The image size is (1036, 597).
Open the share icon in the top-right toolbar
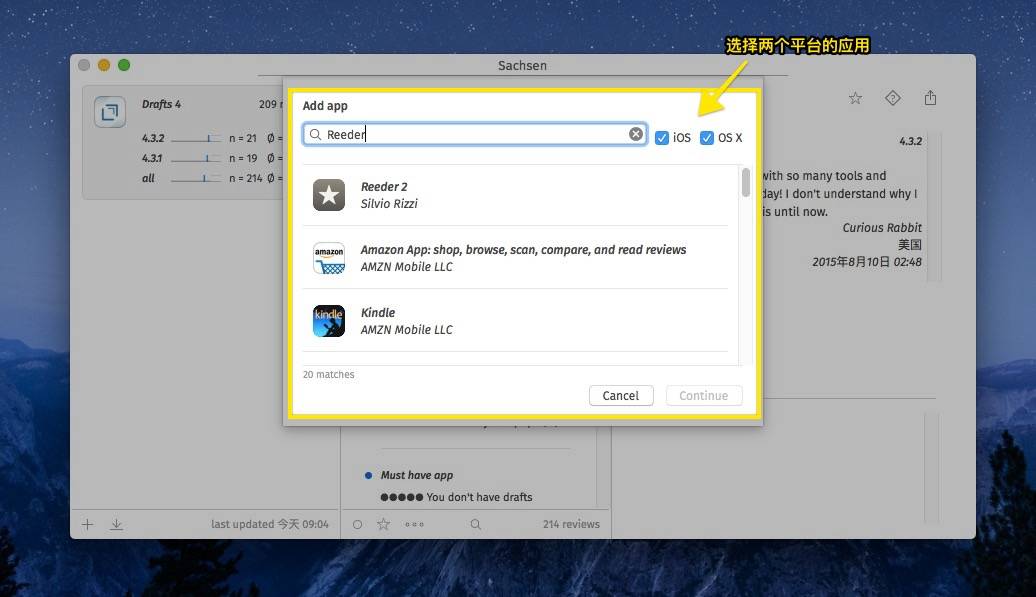(930, 98)
